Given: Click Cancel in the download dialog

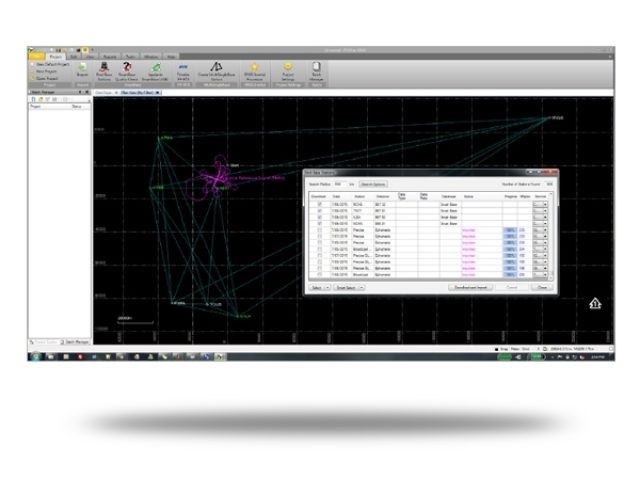Looking at the screenshot, I should (x=511, y=288).
